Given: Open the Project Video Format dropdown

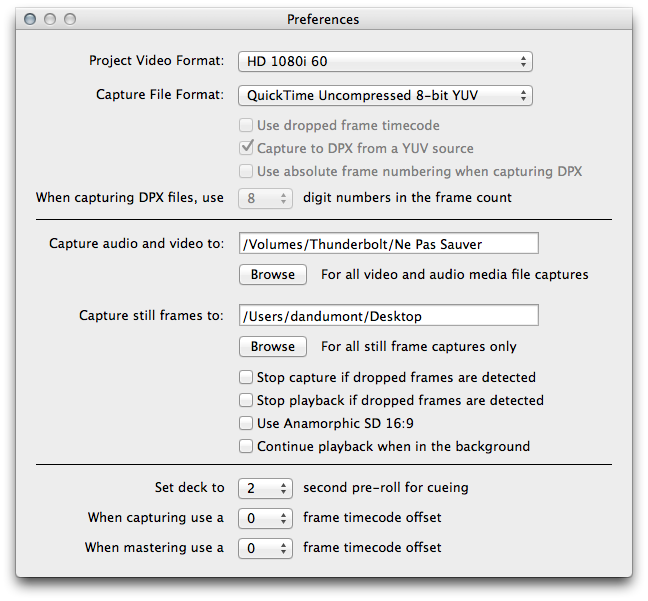Looking at the screenshot, I should [x=385, y=62].
